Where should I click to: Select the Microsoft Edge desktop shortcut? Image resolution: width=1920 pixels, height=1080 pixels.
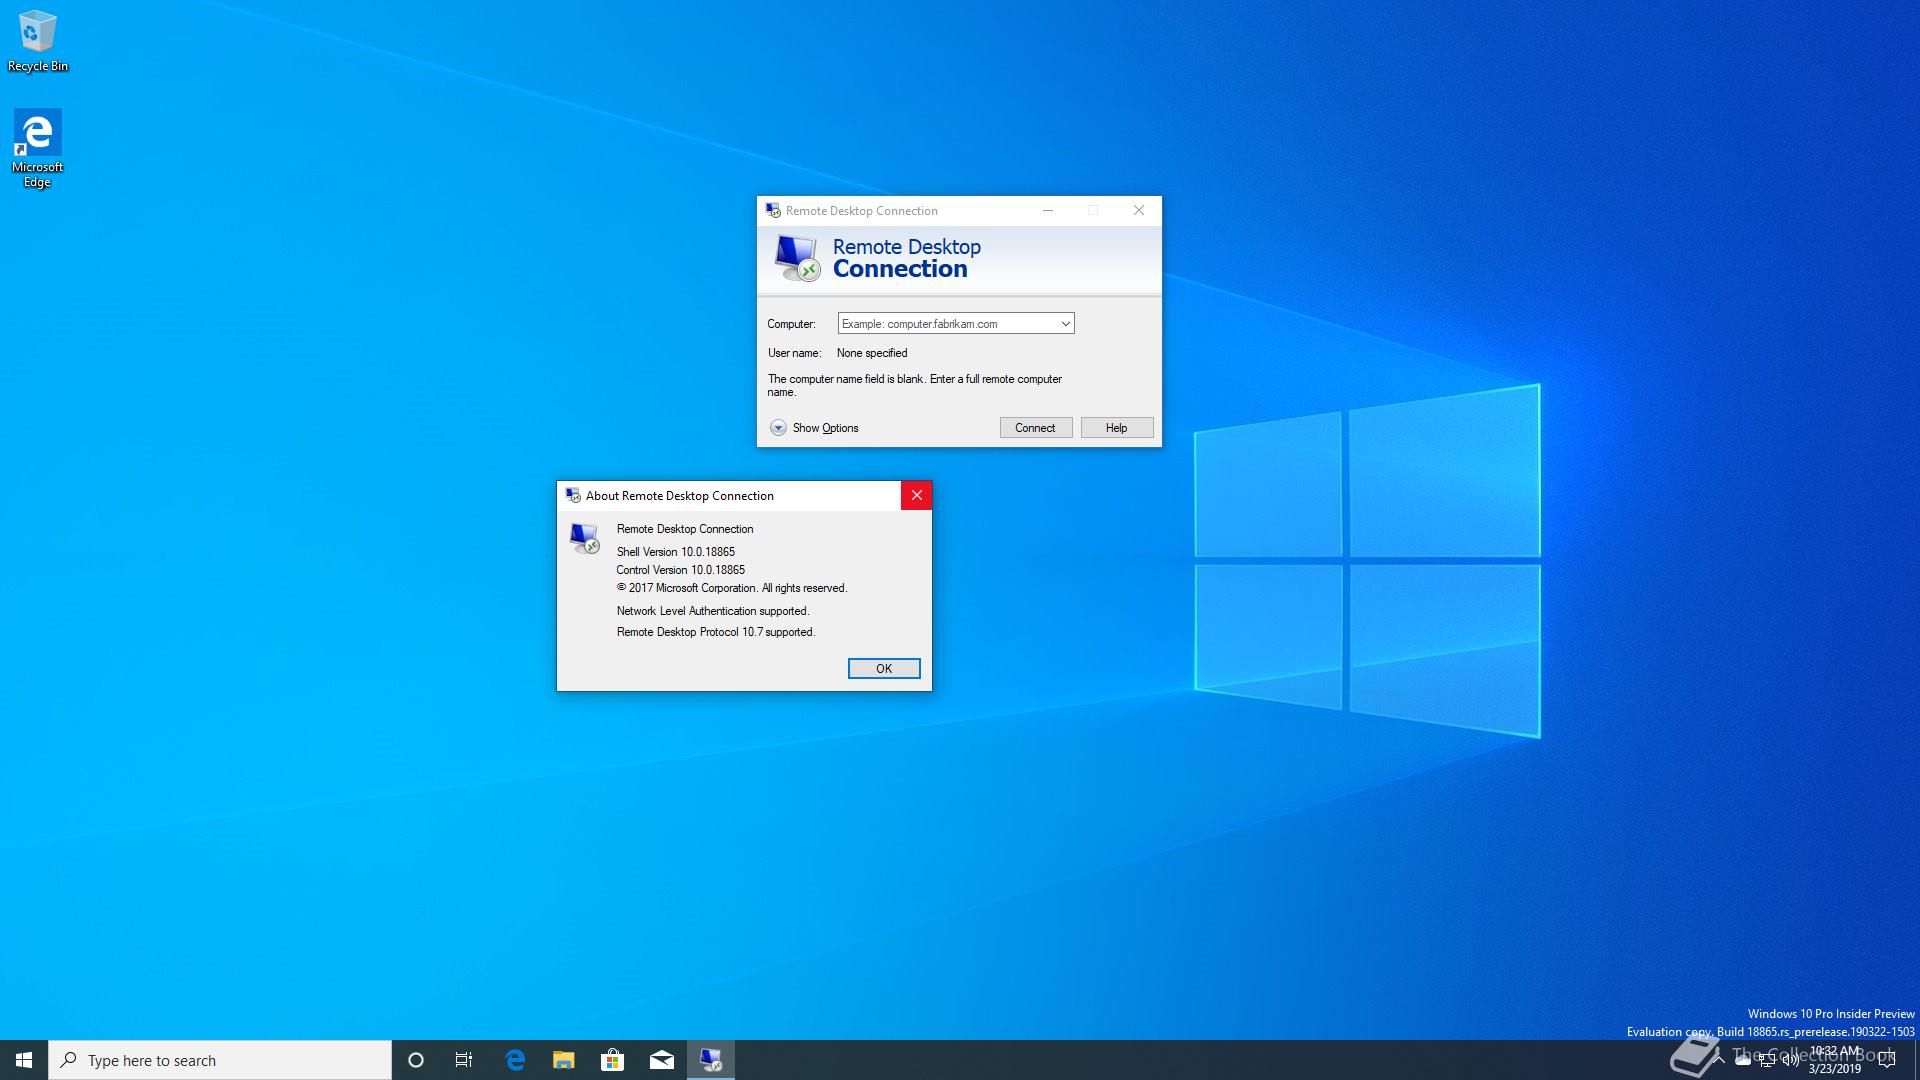(37, 148)
